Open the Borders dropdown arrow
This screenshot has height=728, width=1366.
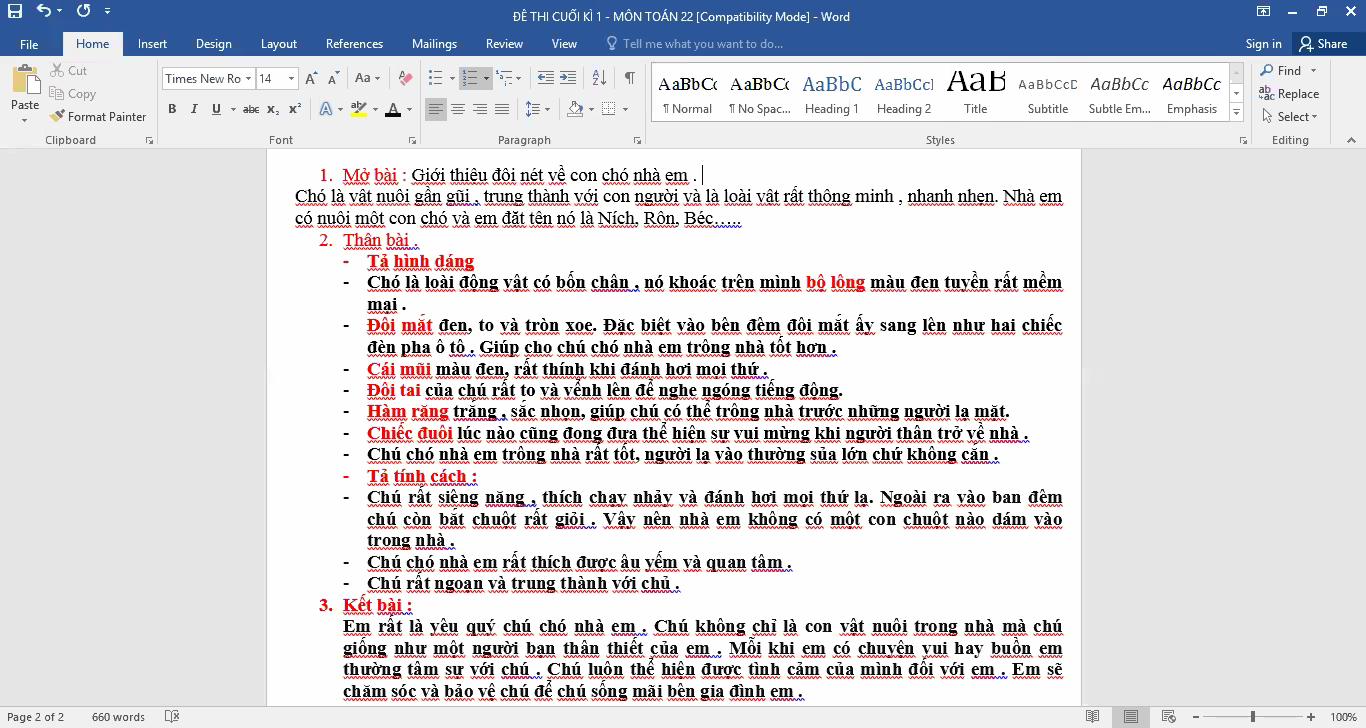(x=625, y=109)
